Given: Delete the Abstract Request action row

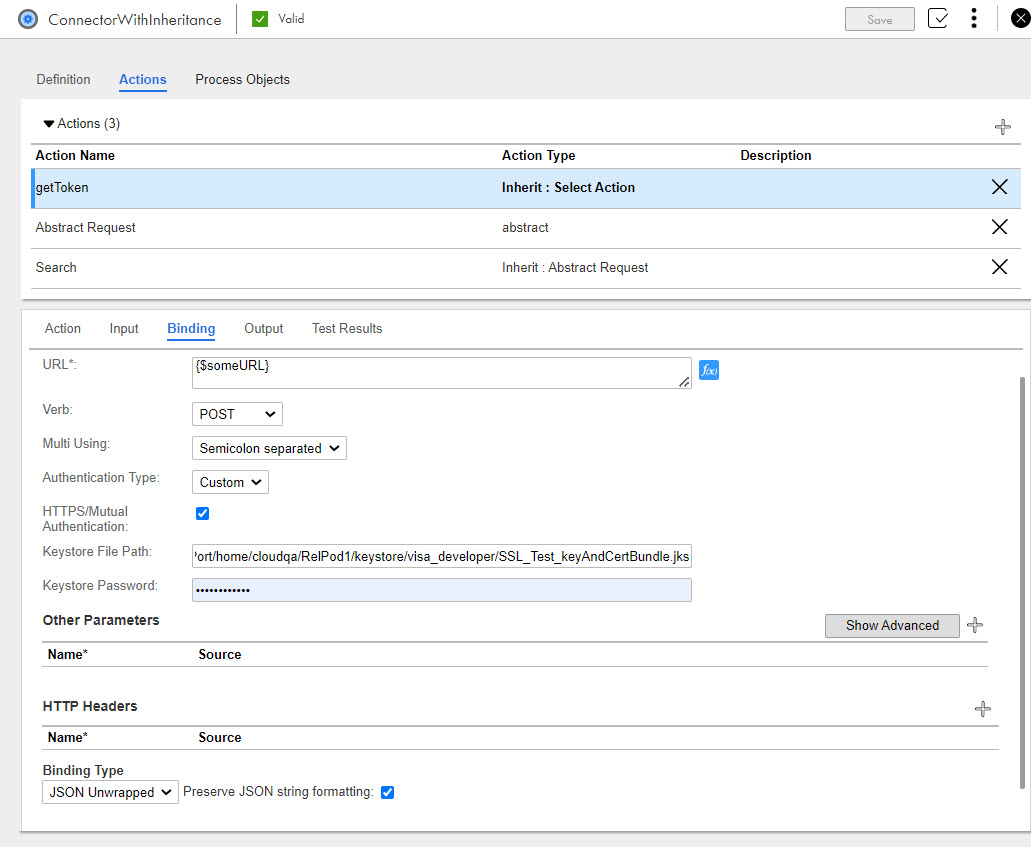Looking at the screenshot, I should coord(999,228).
